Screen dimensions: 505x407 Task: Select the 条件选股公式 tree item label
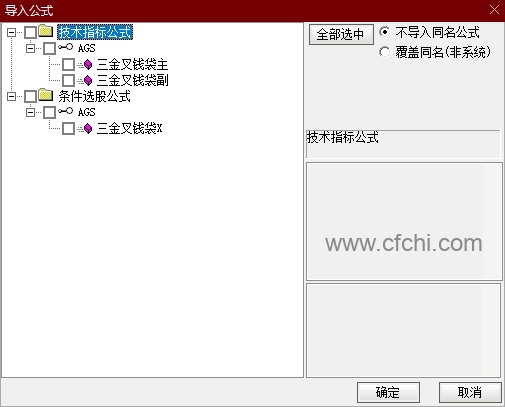[x=94, y=96]
